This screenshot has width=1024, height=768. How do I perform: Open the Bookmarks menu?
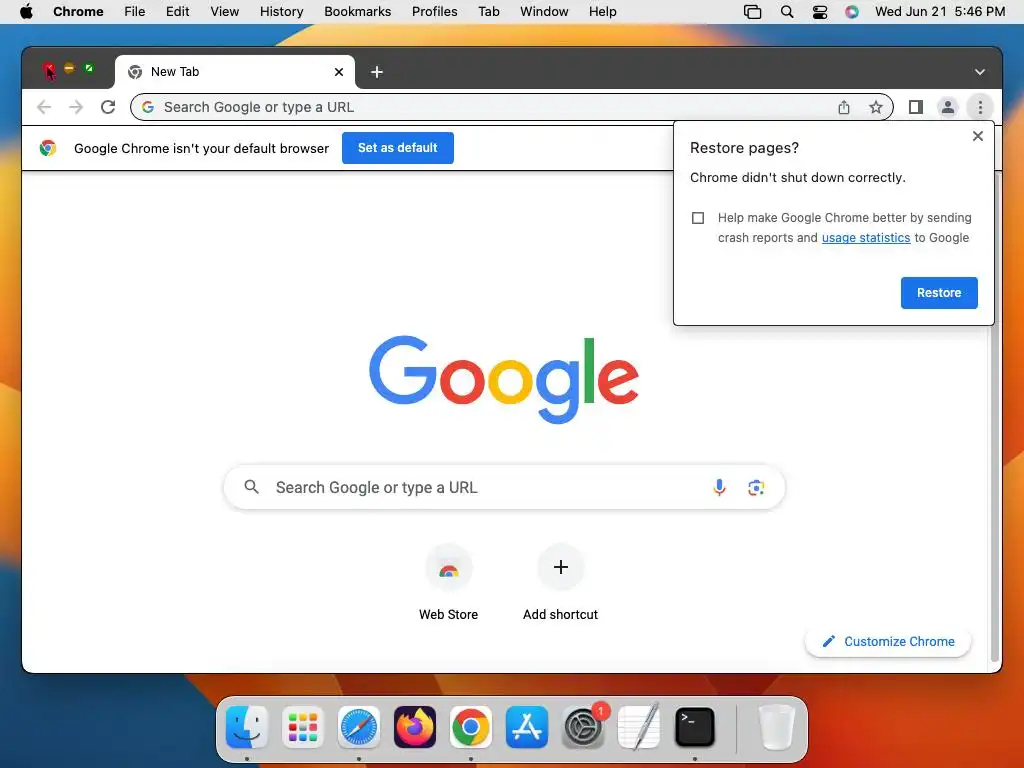357,12
